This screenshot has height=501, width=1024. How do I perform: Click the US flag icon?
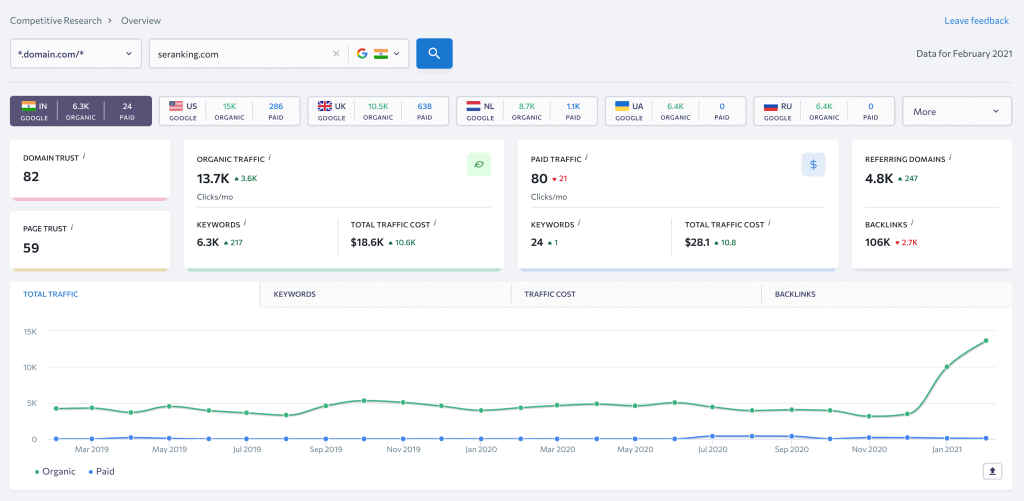coord(176,106)
